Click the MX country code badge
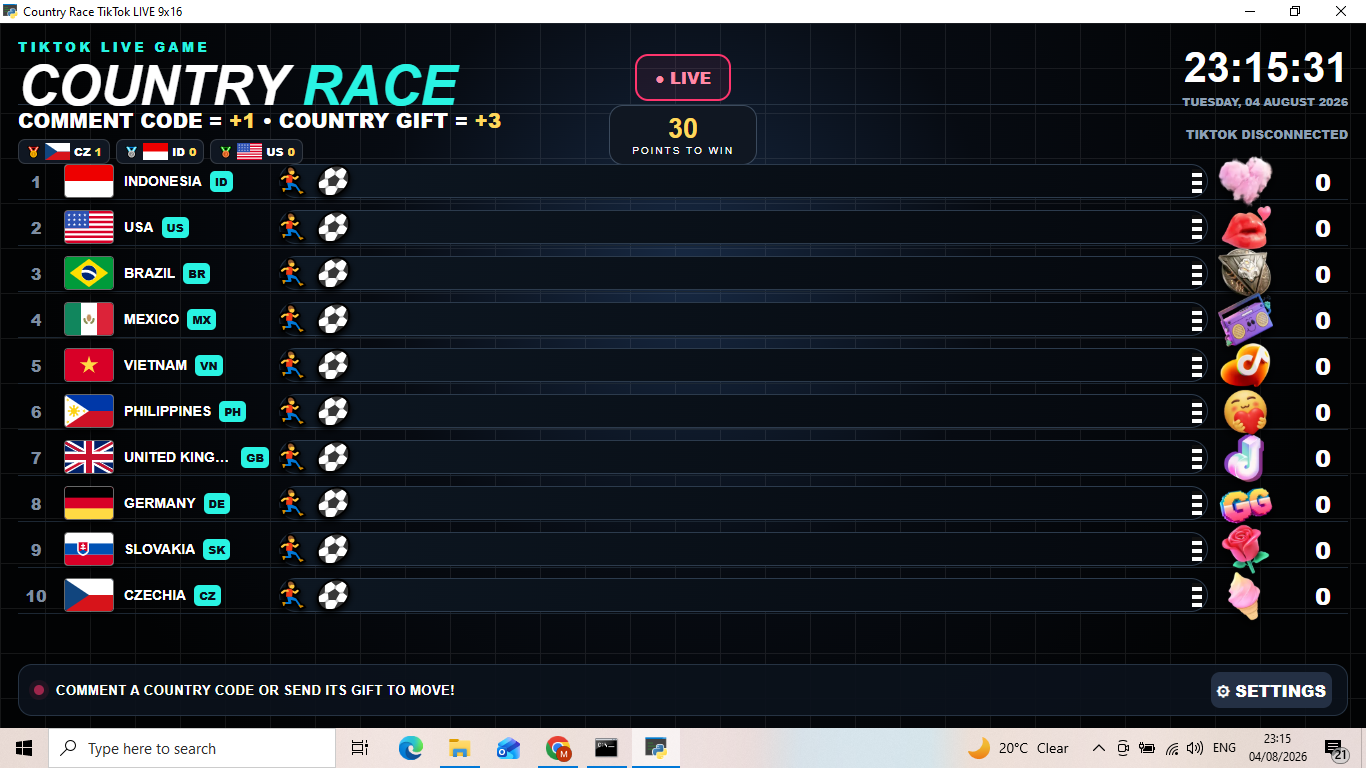 (202, 319)
